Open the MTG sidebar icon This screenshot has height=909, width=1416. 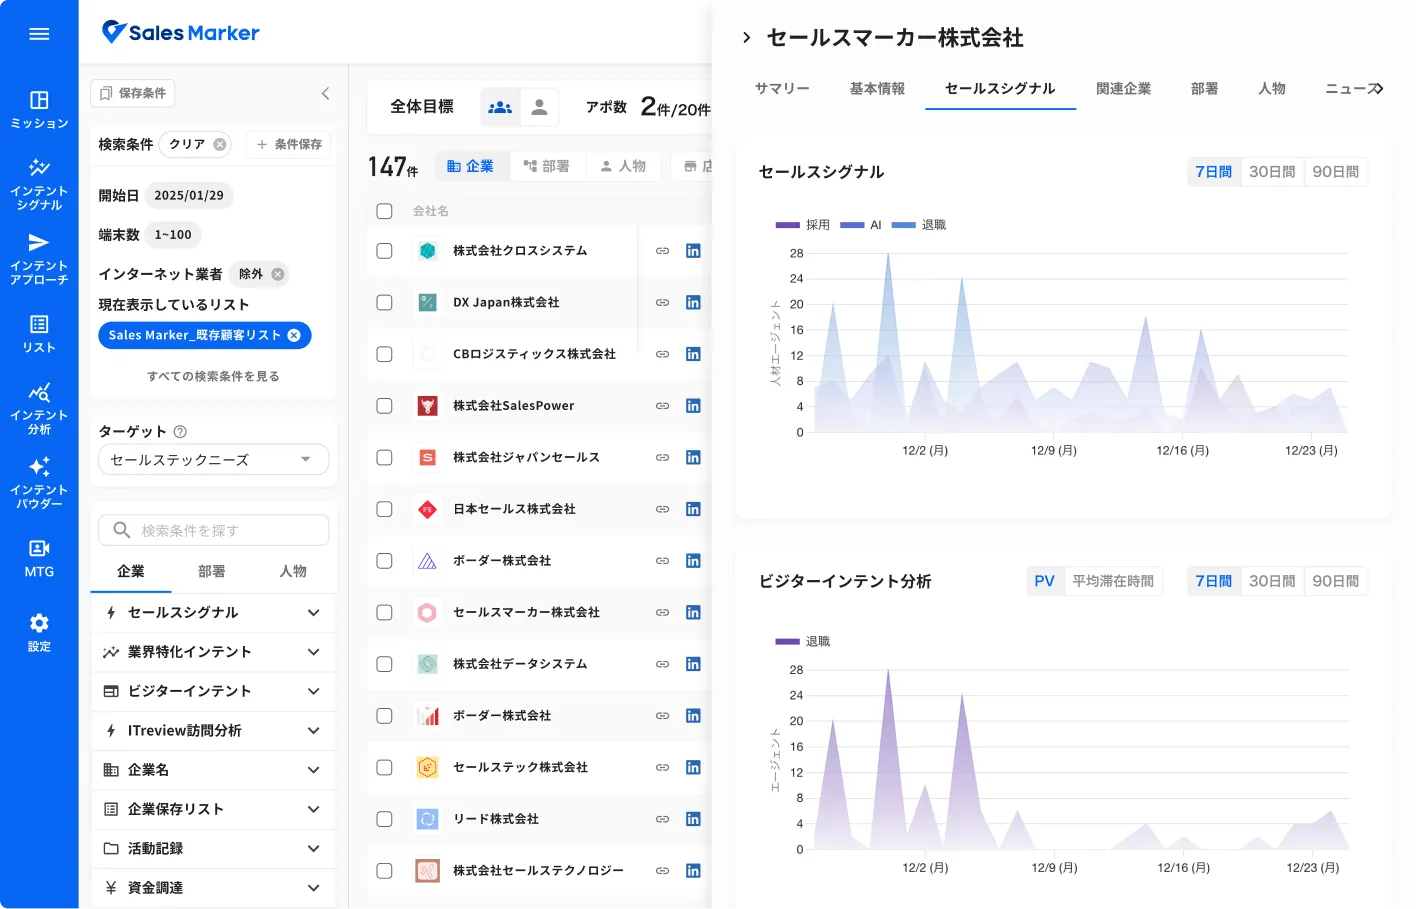pos(39,558)
